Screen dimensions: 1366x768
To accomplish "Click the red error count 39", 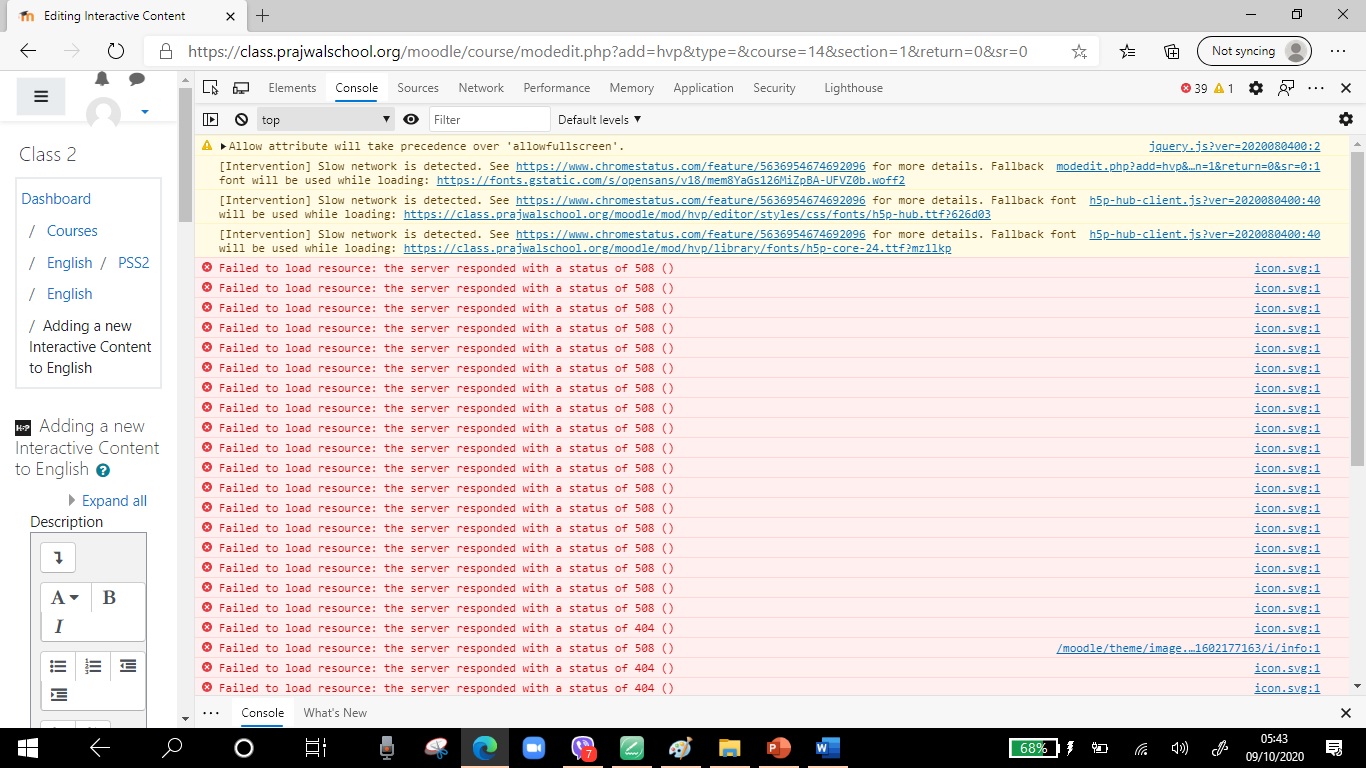I will tap(1194, 88).
